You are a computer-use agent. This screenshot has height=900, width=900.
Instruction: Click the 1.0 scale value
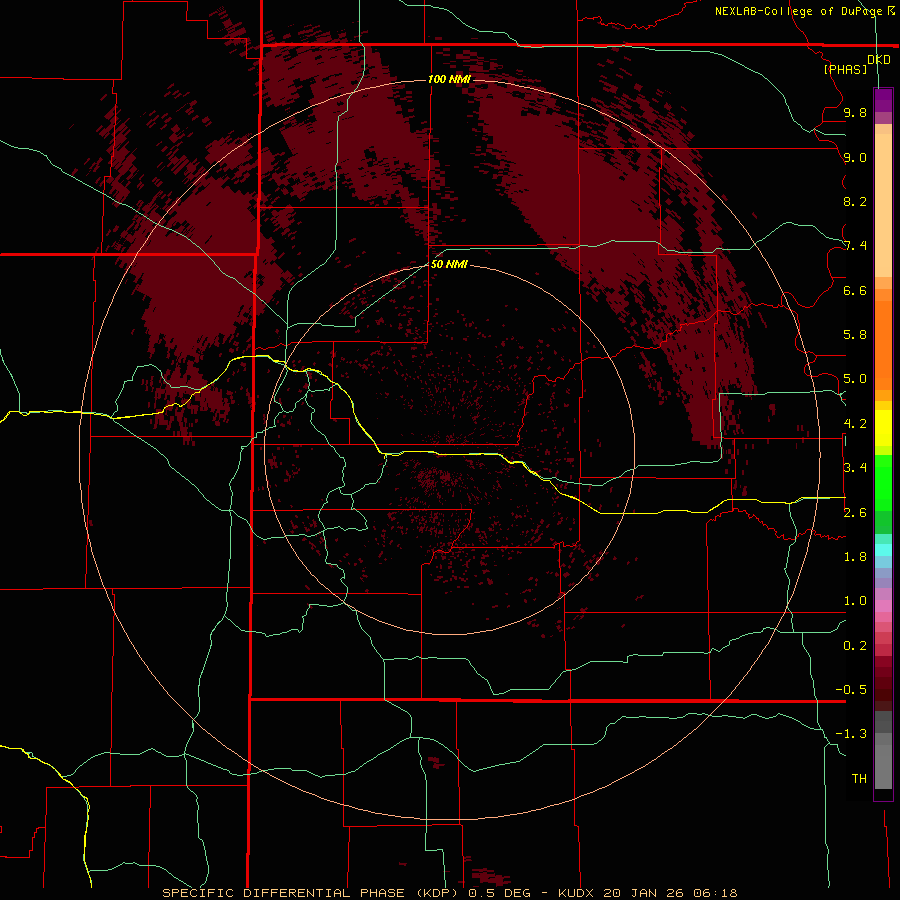(x=855, y=601)
